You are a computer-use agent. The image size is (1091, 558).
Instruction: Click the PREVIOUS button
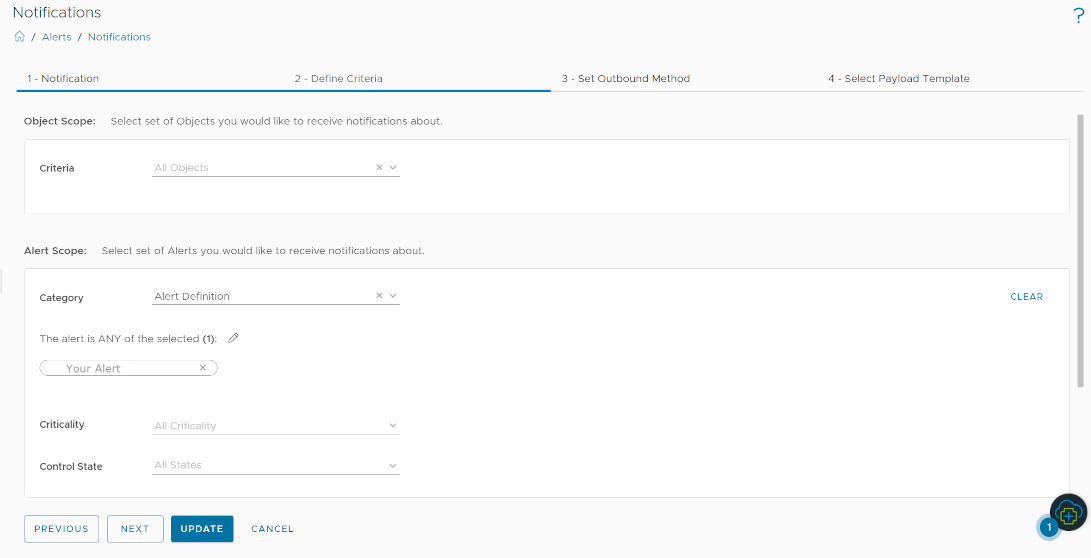(61, 529)
